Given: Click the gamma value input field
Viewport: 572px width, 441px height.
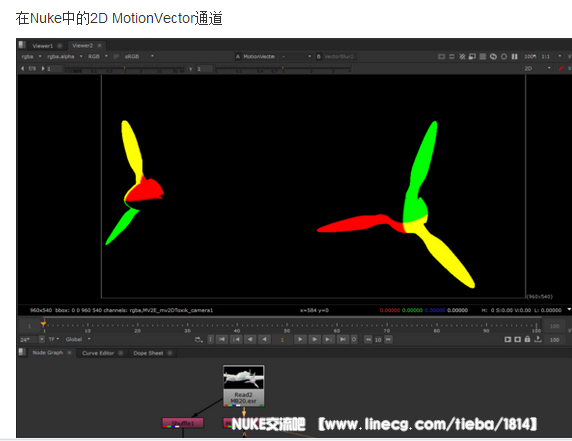Looking at the screenshot, I should (x=205, y=69).
